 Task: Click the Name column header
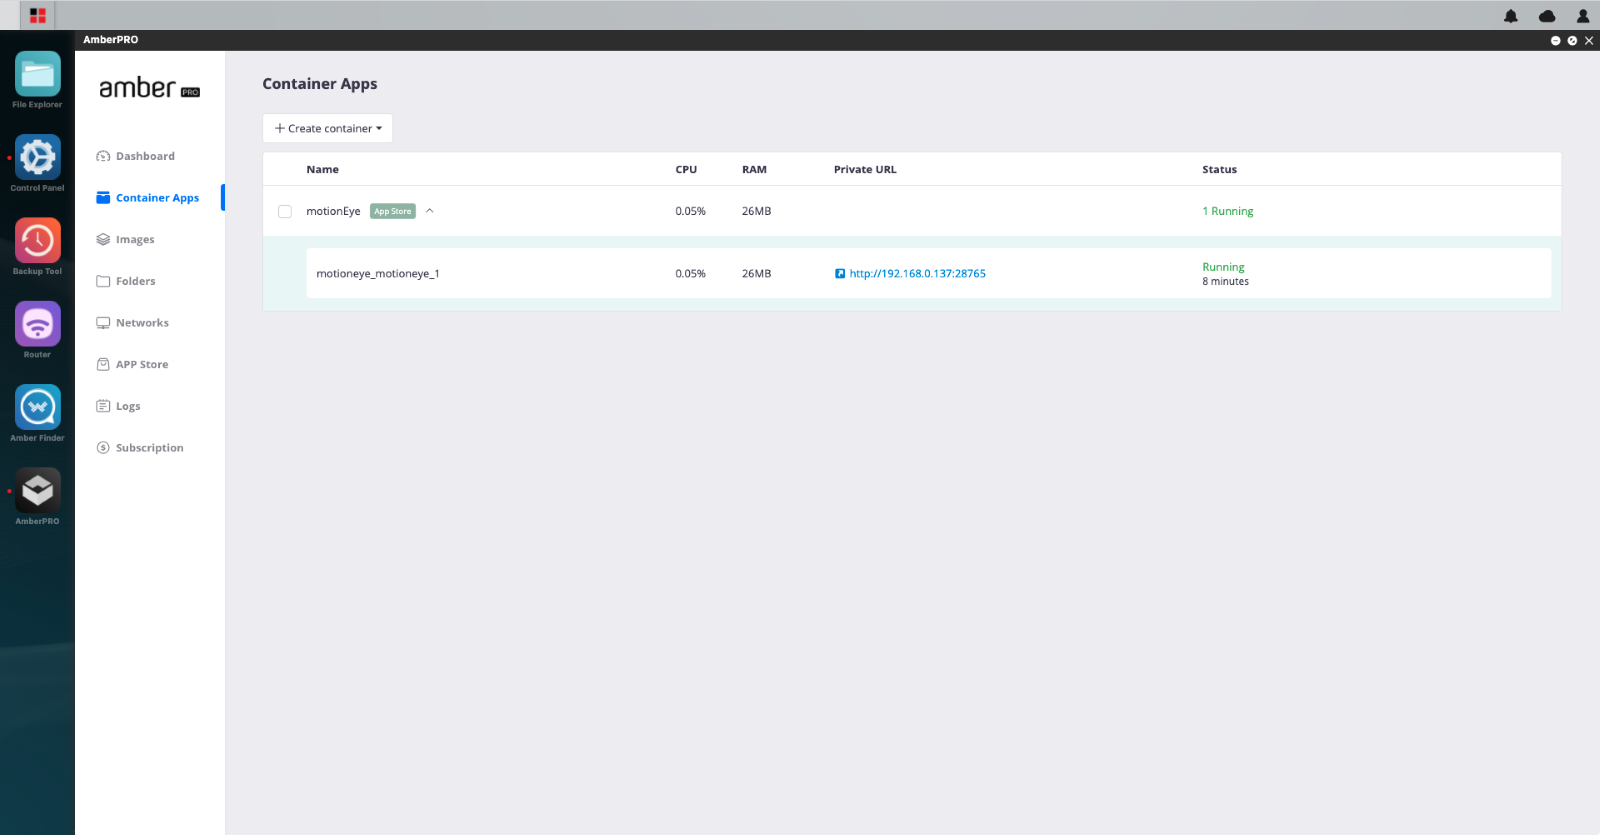click(x=322, y=170)
